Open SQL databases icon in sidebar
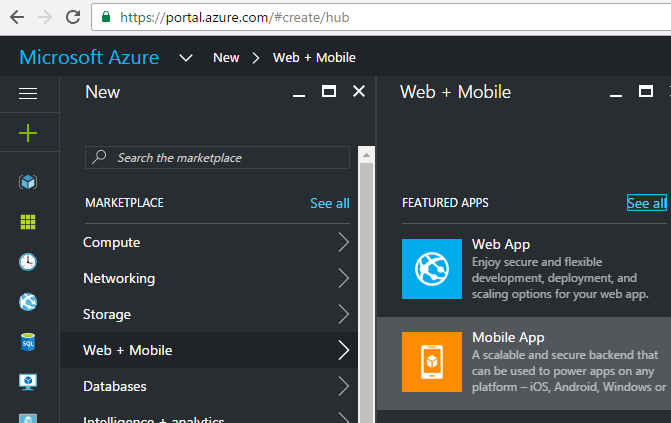 click(28, 342)
